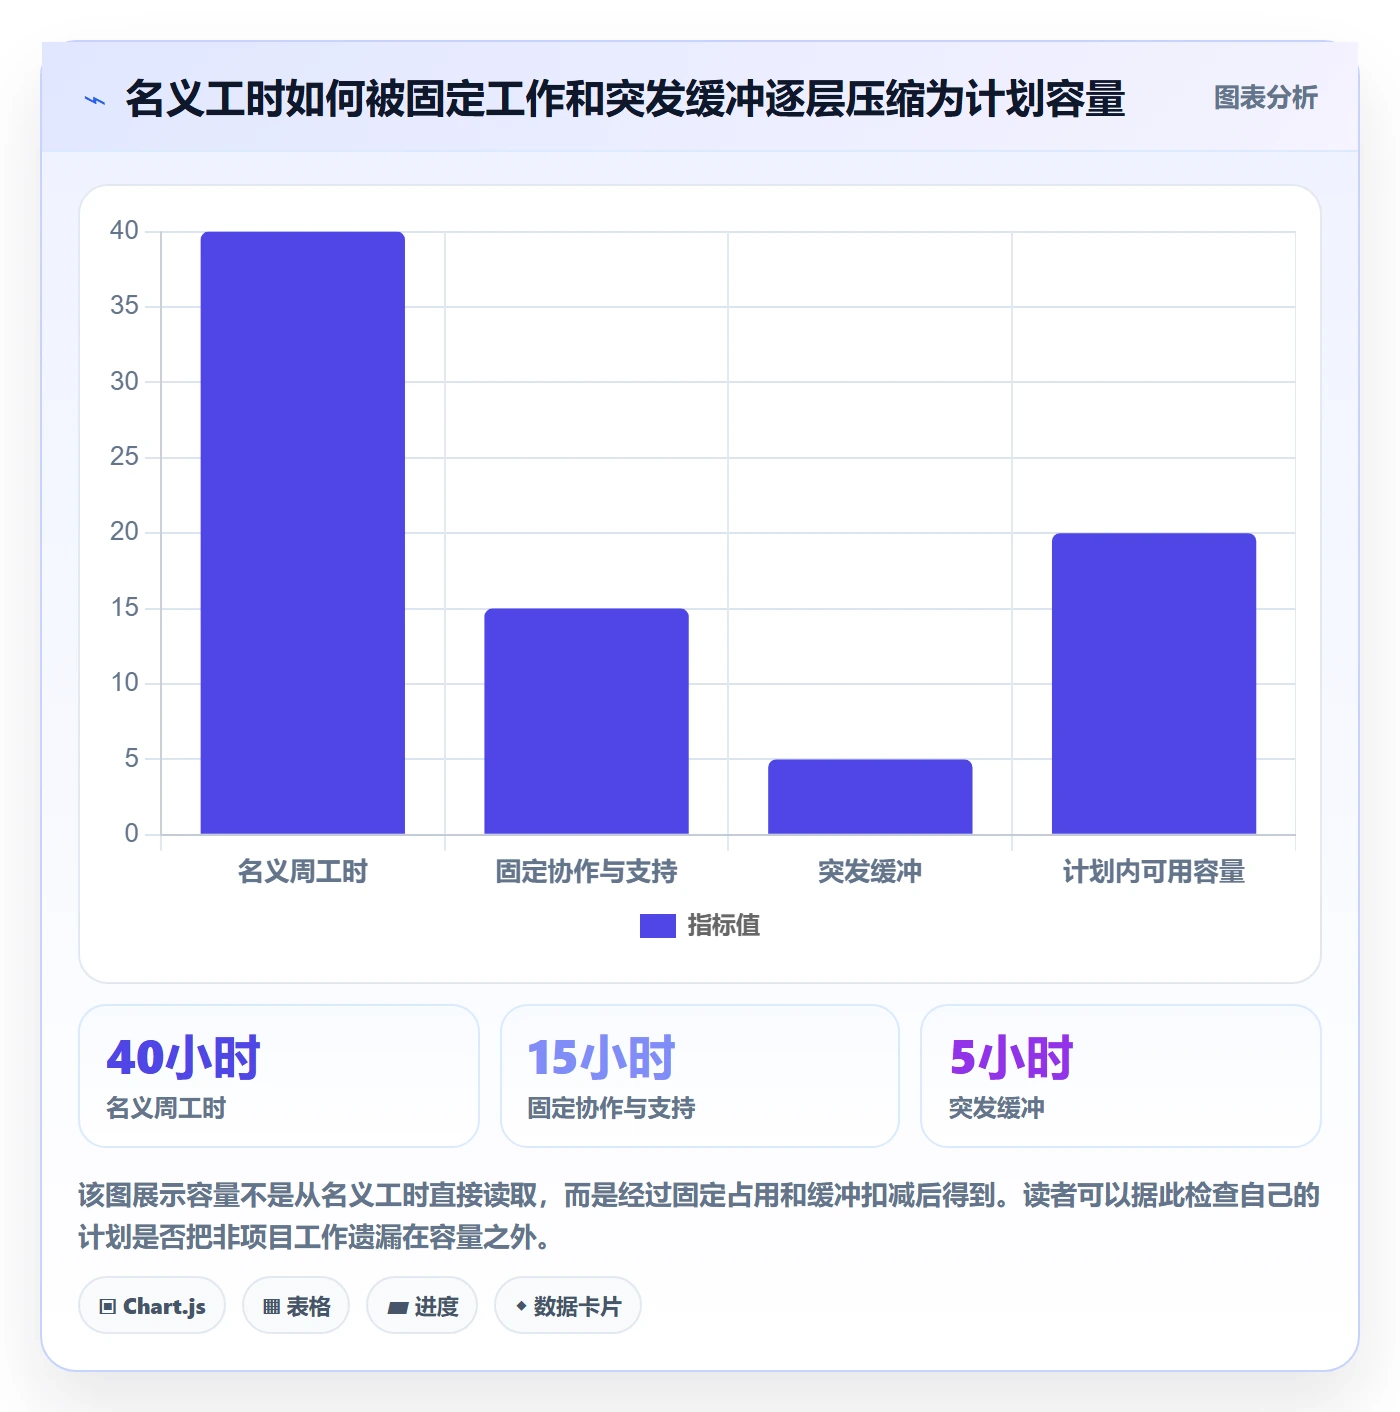Screen dimensions: 1400x1412
Task: Click the y-axis value 40
Action: tap(124, 231)
